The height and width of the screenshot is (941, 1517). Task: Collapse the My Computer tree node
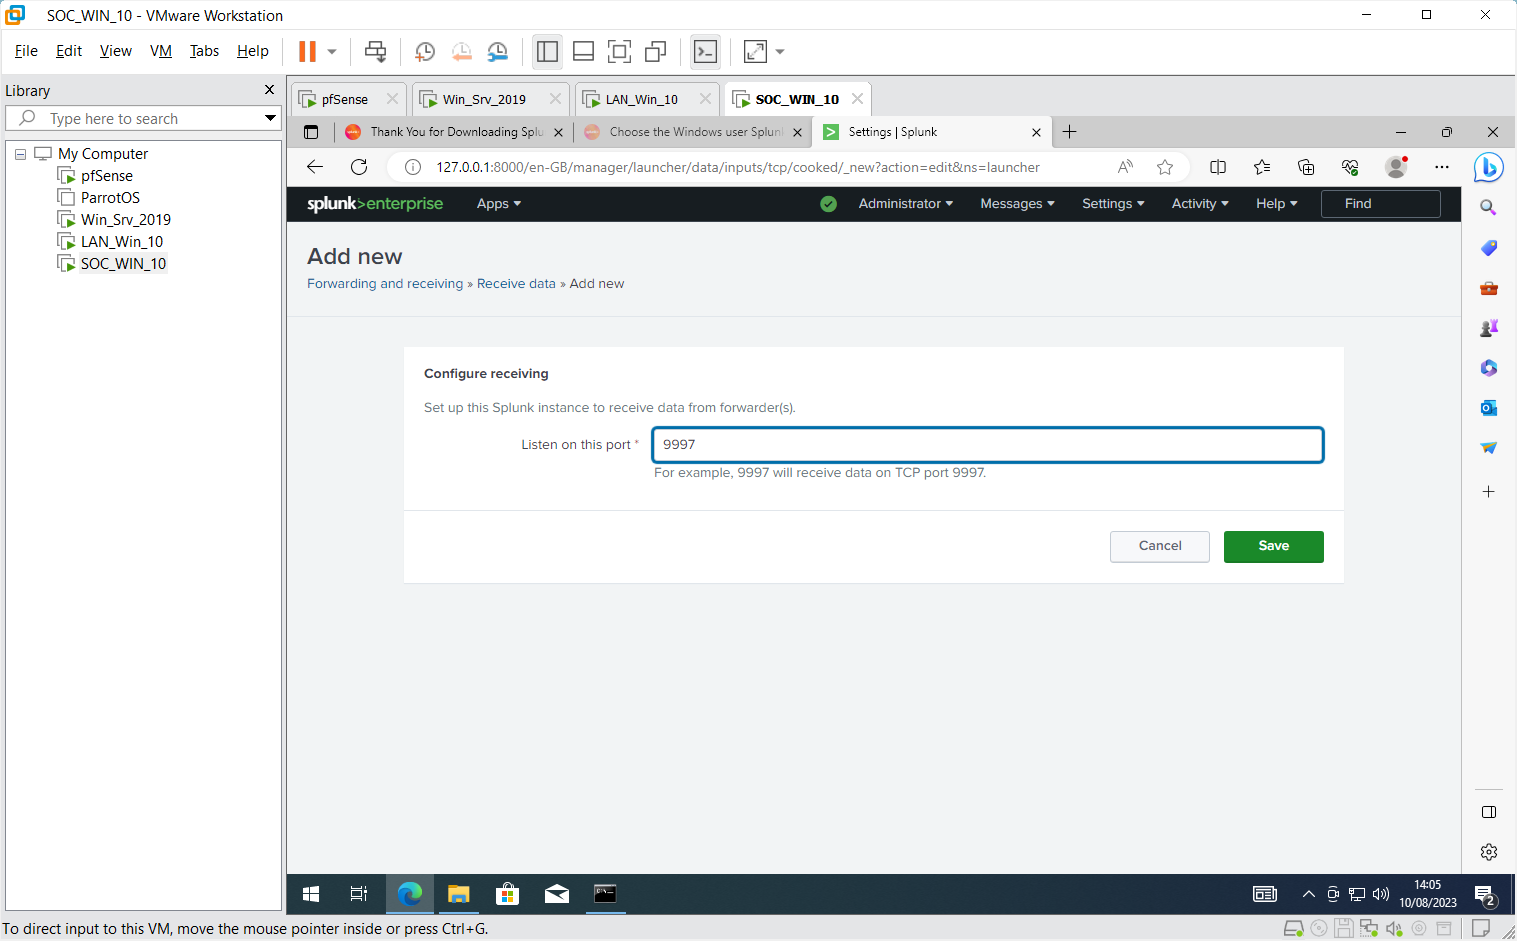(x=20, y=154)
